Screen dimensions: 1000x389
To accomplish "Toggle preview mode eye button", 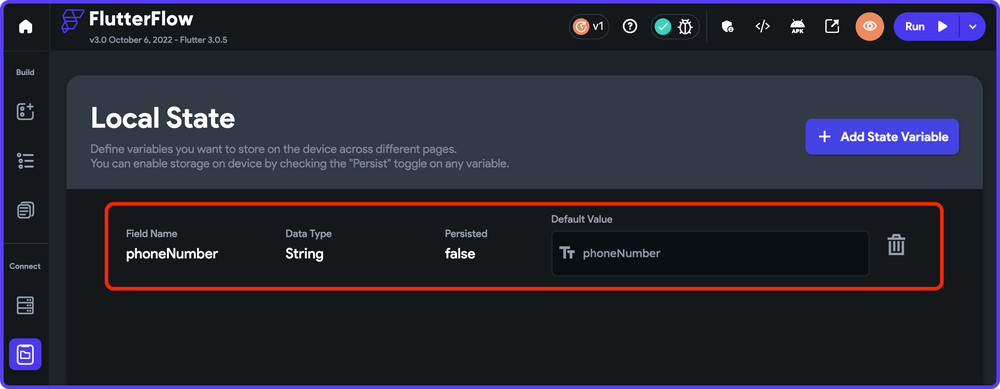I will 870,27.
